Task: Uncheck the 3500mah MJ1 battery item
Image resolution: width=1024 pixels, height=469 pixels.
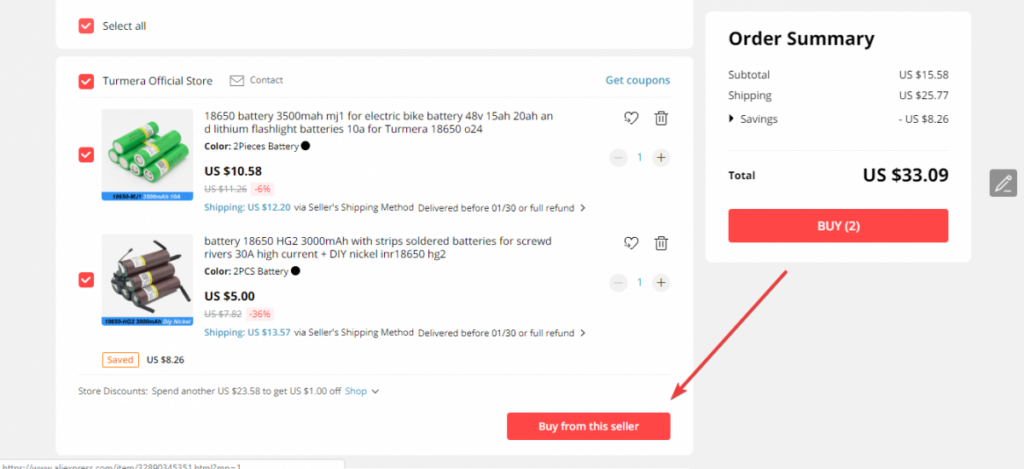Action: click(x=86, y=155)
